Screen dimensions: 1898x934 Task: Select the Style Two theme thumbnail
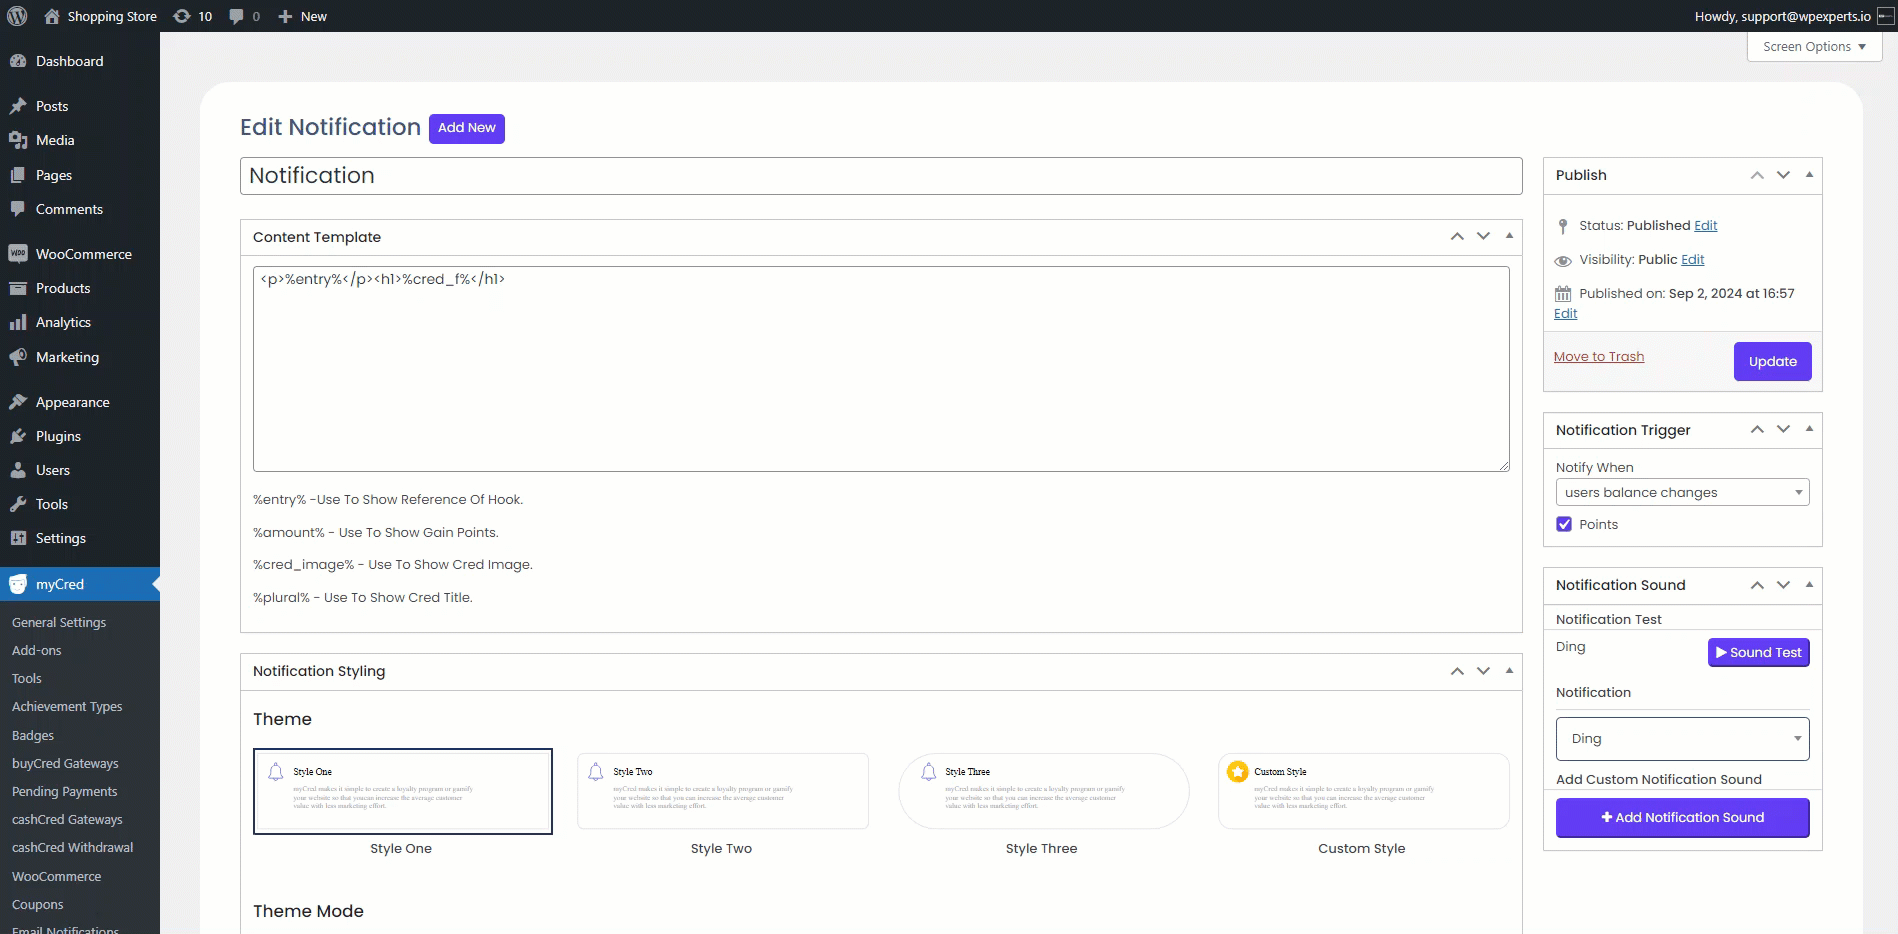(722, 791)
